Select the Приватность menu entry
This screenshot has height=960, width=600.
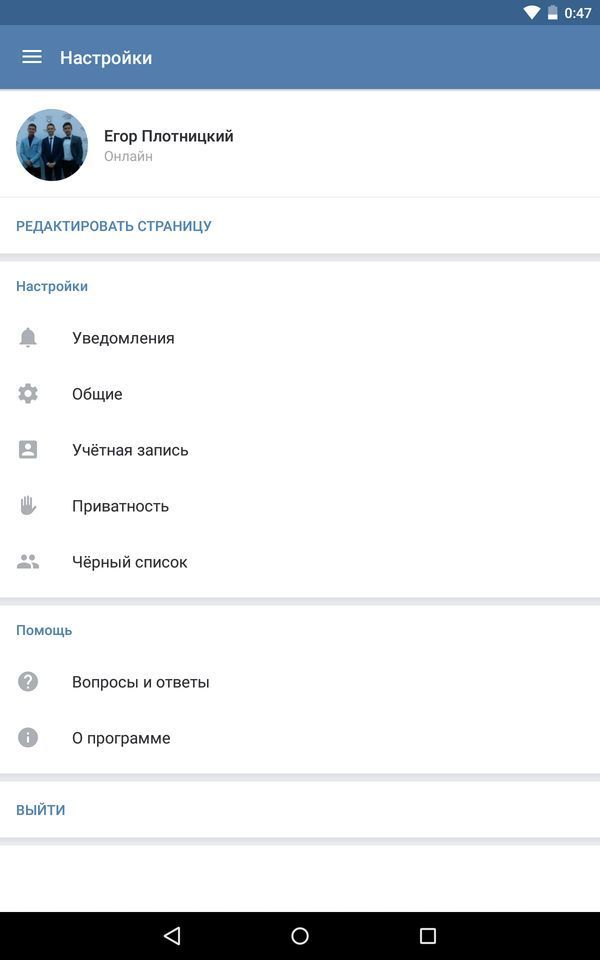(120, 506)
